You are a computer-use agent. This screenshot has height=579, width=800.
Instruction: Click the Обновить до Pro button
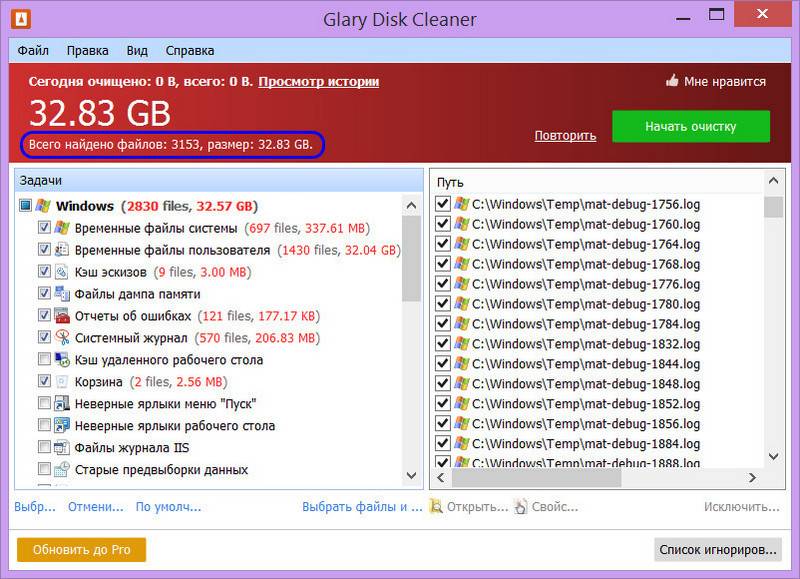pyautogui.click(x=81, y=550)
